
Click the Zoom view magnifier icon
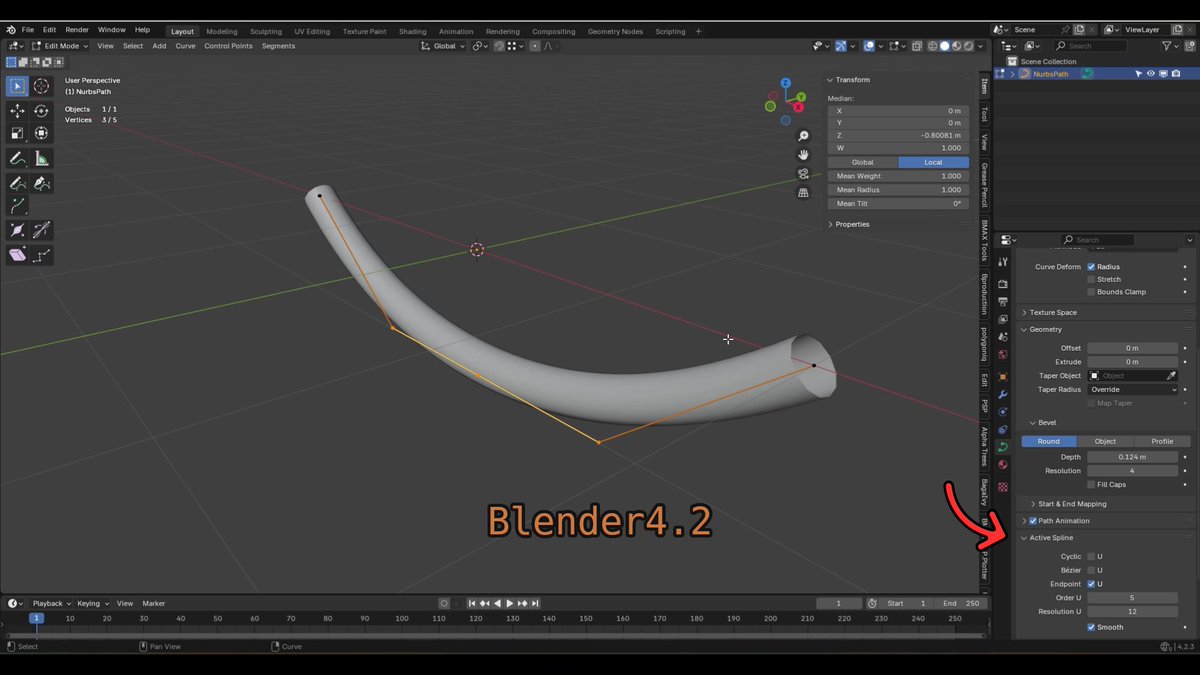click(803, 136)
